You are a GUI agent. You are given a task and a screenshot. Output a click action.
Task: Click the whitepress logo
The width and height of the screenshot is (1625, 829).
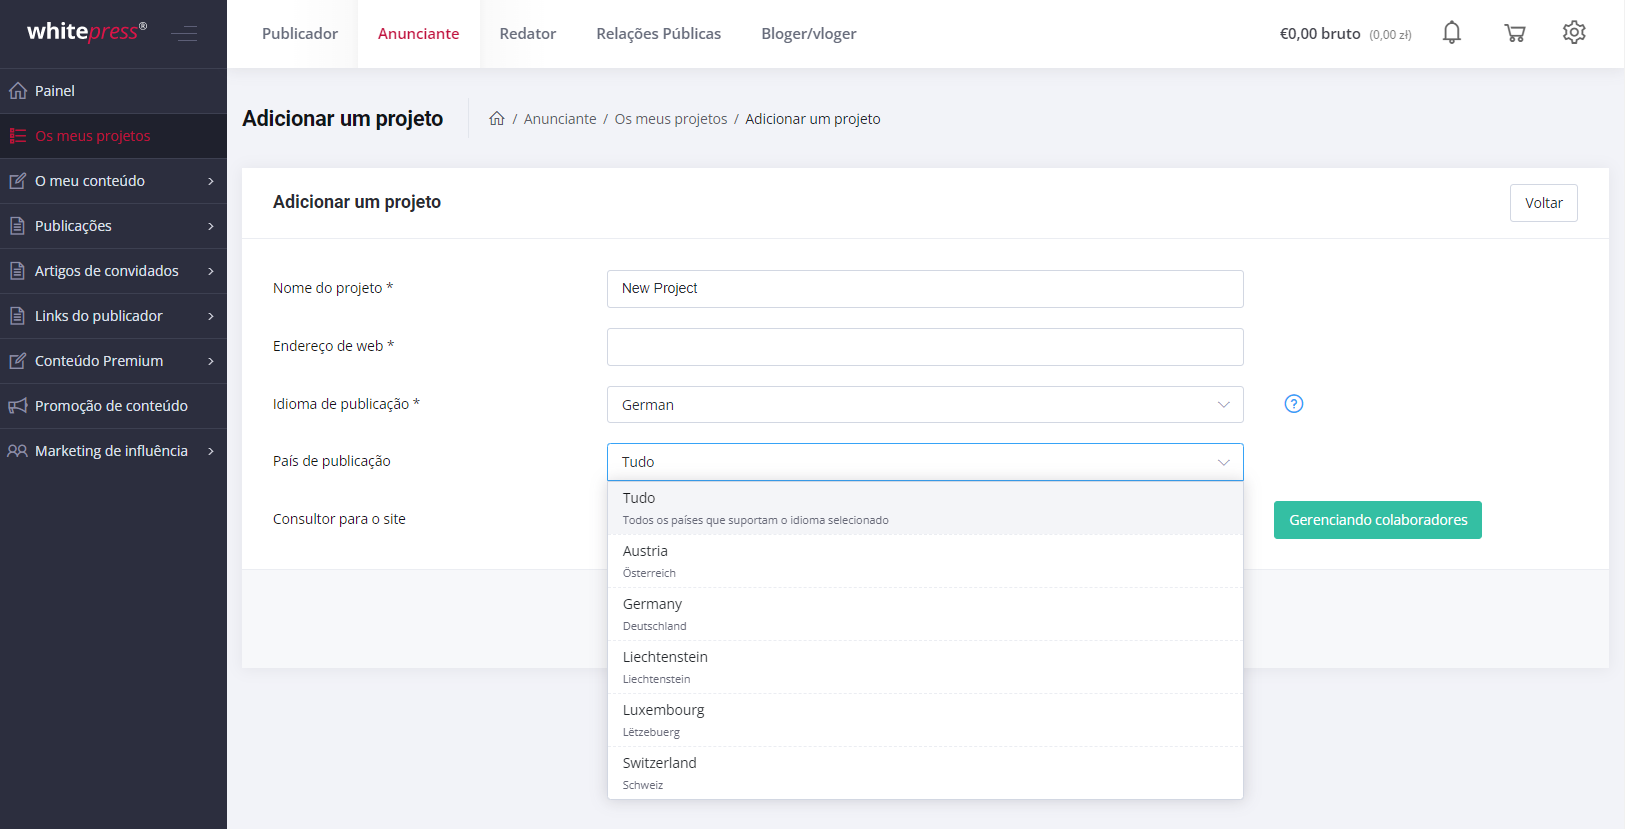pyautogui.click(x=87, y=31)
